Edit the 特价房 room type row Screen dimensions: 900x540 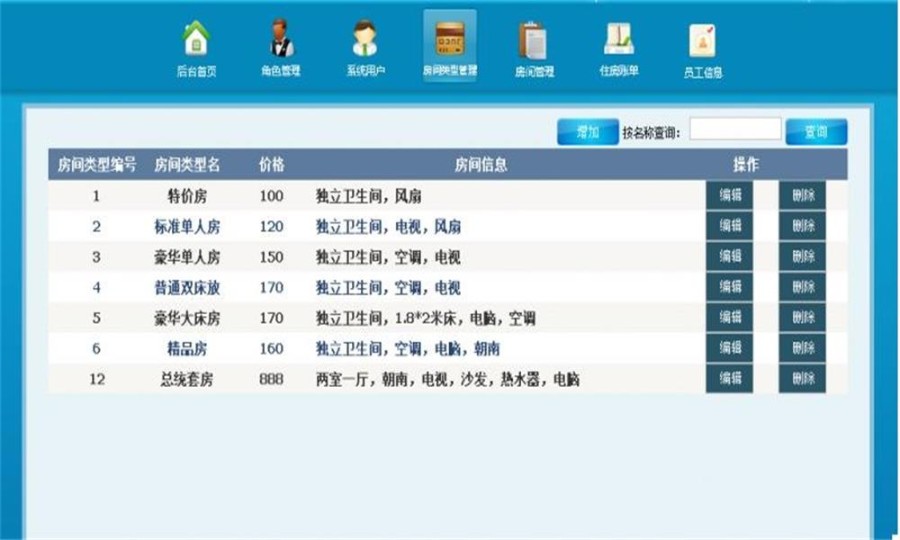pyautogui.click(x=729, y=196)
